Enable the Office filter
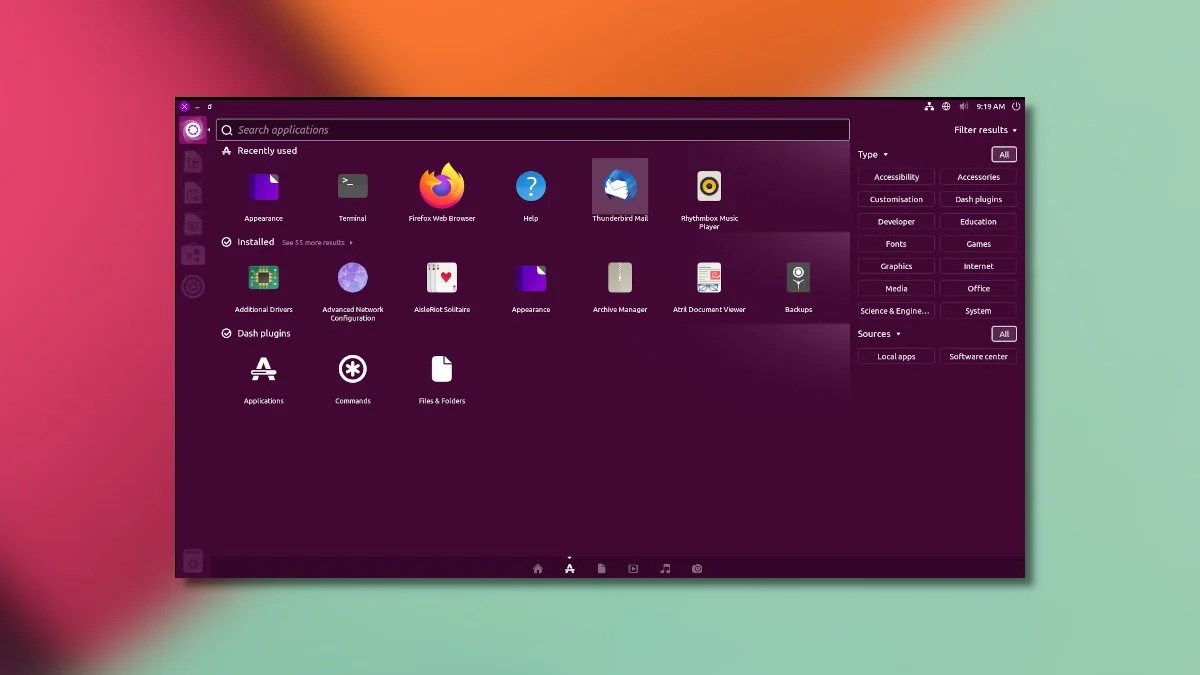Image resolution: width=1200 pixels, height=675 pixels. pyautogui.click(x=977, y=288)
